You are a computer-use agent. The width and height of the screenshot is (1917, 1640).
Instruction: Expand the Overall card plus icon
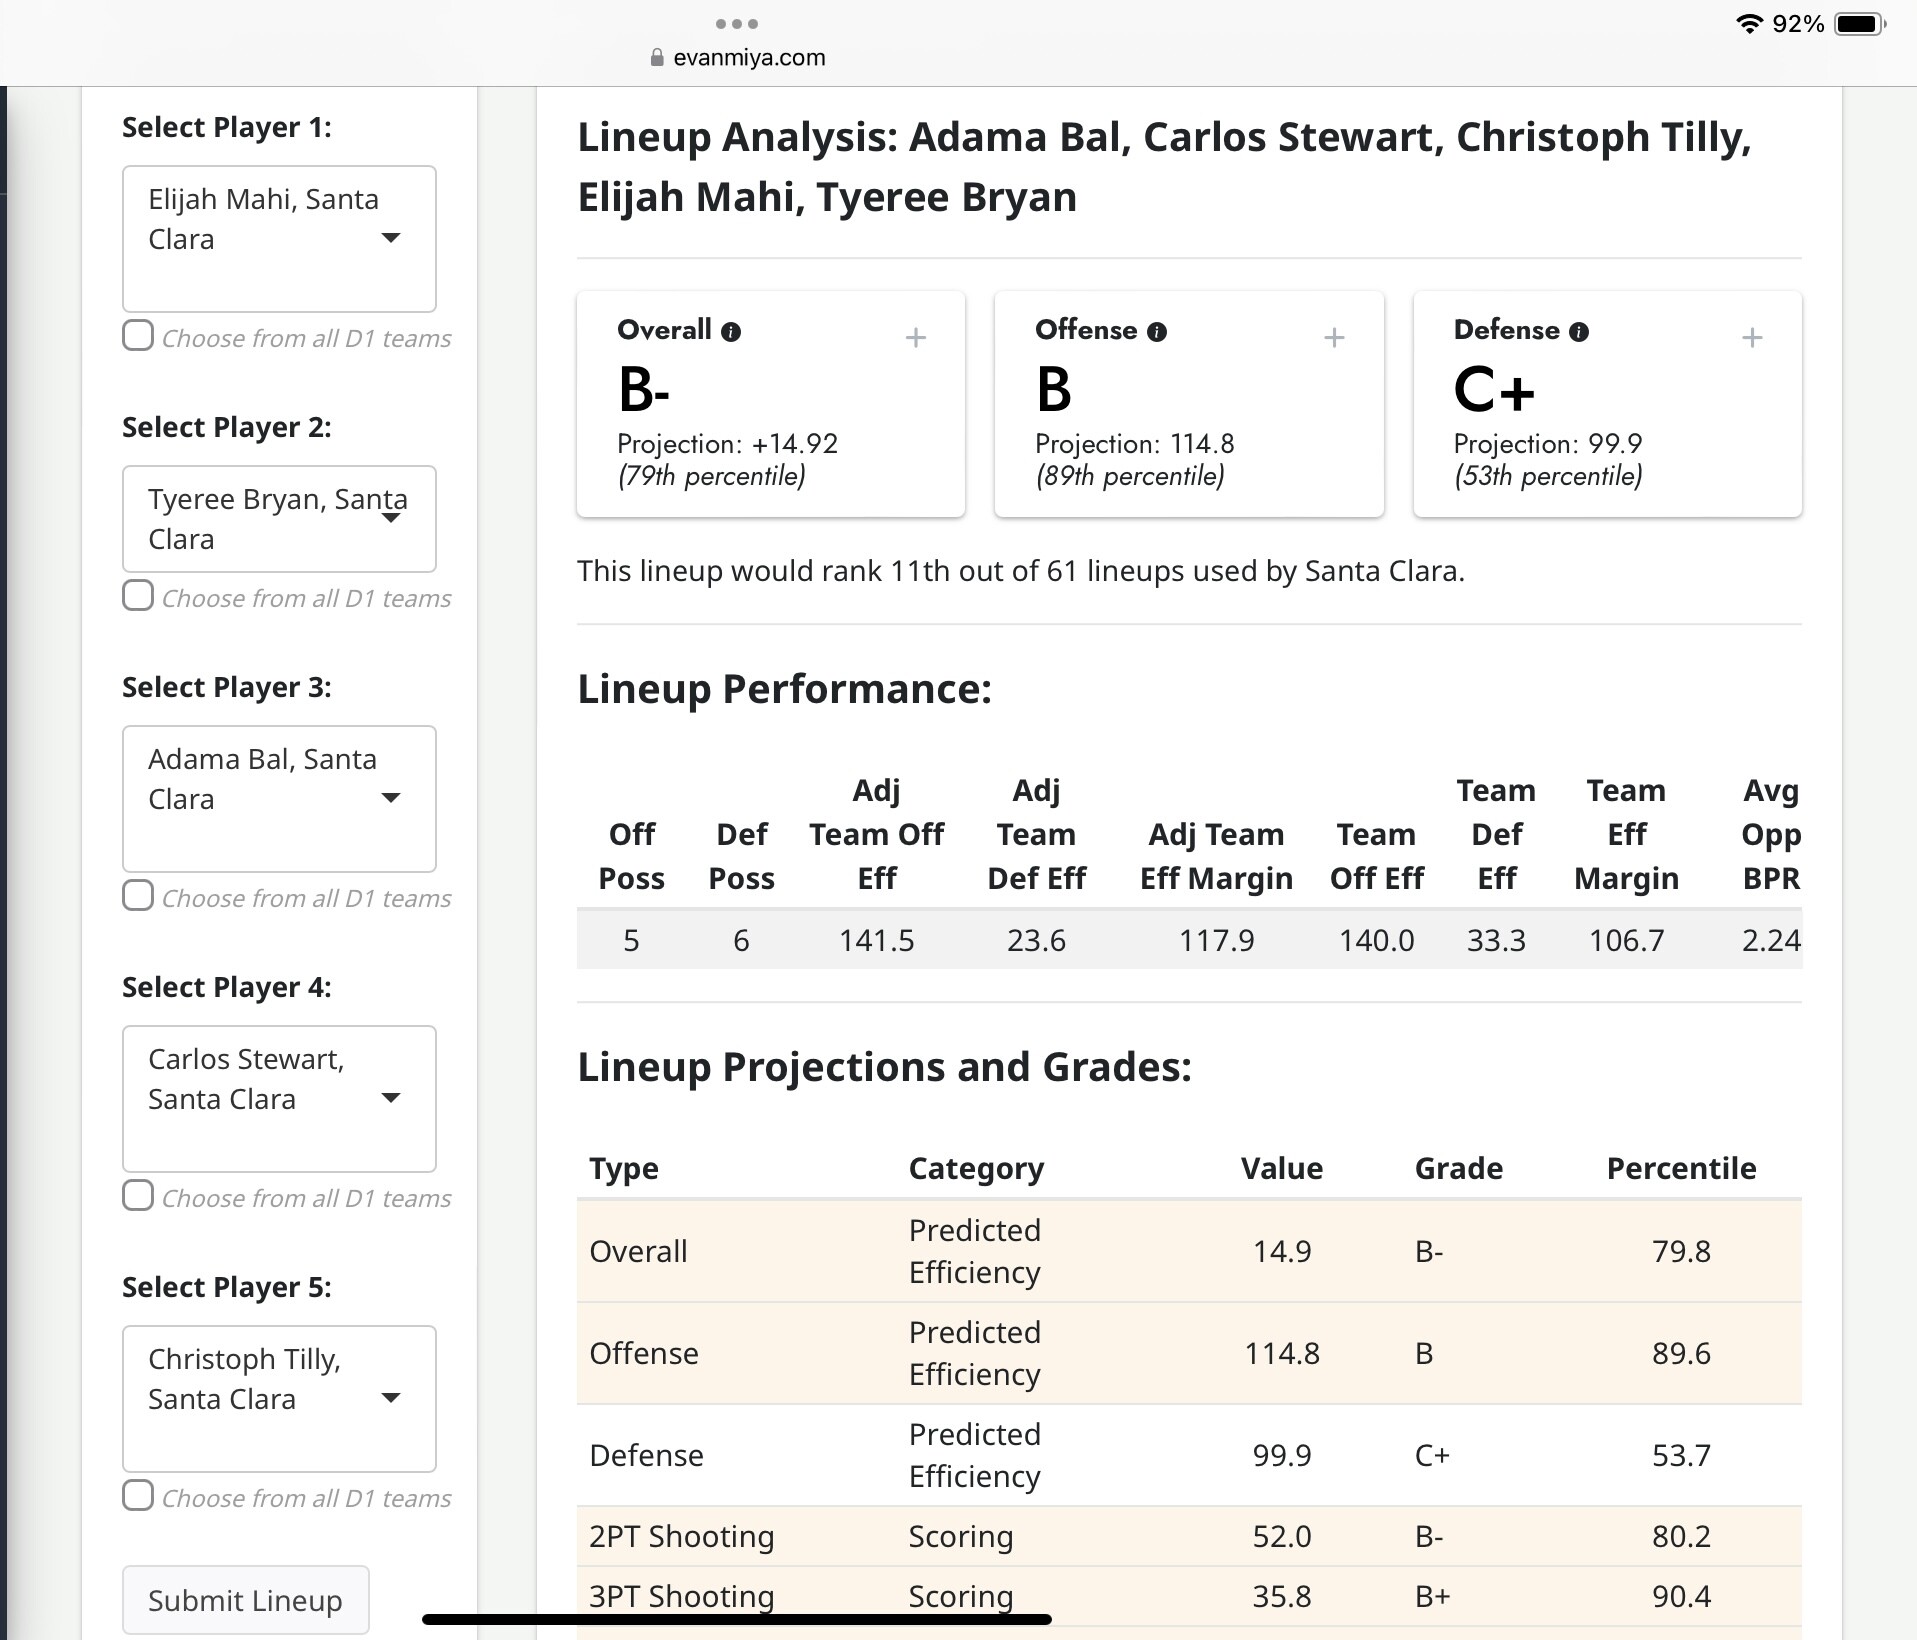(x=915, y=338)
